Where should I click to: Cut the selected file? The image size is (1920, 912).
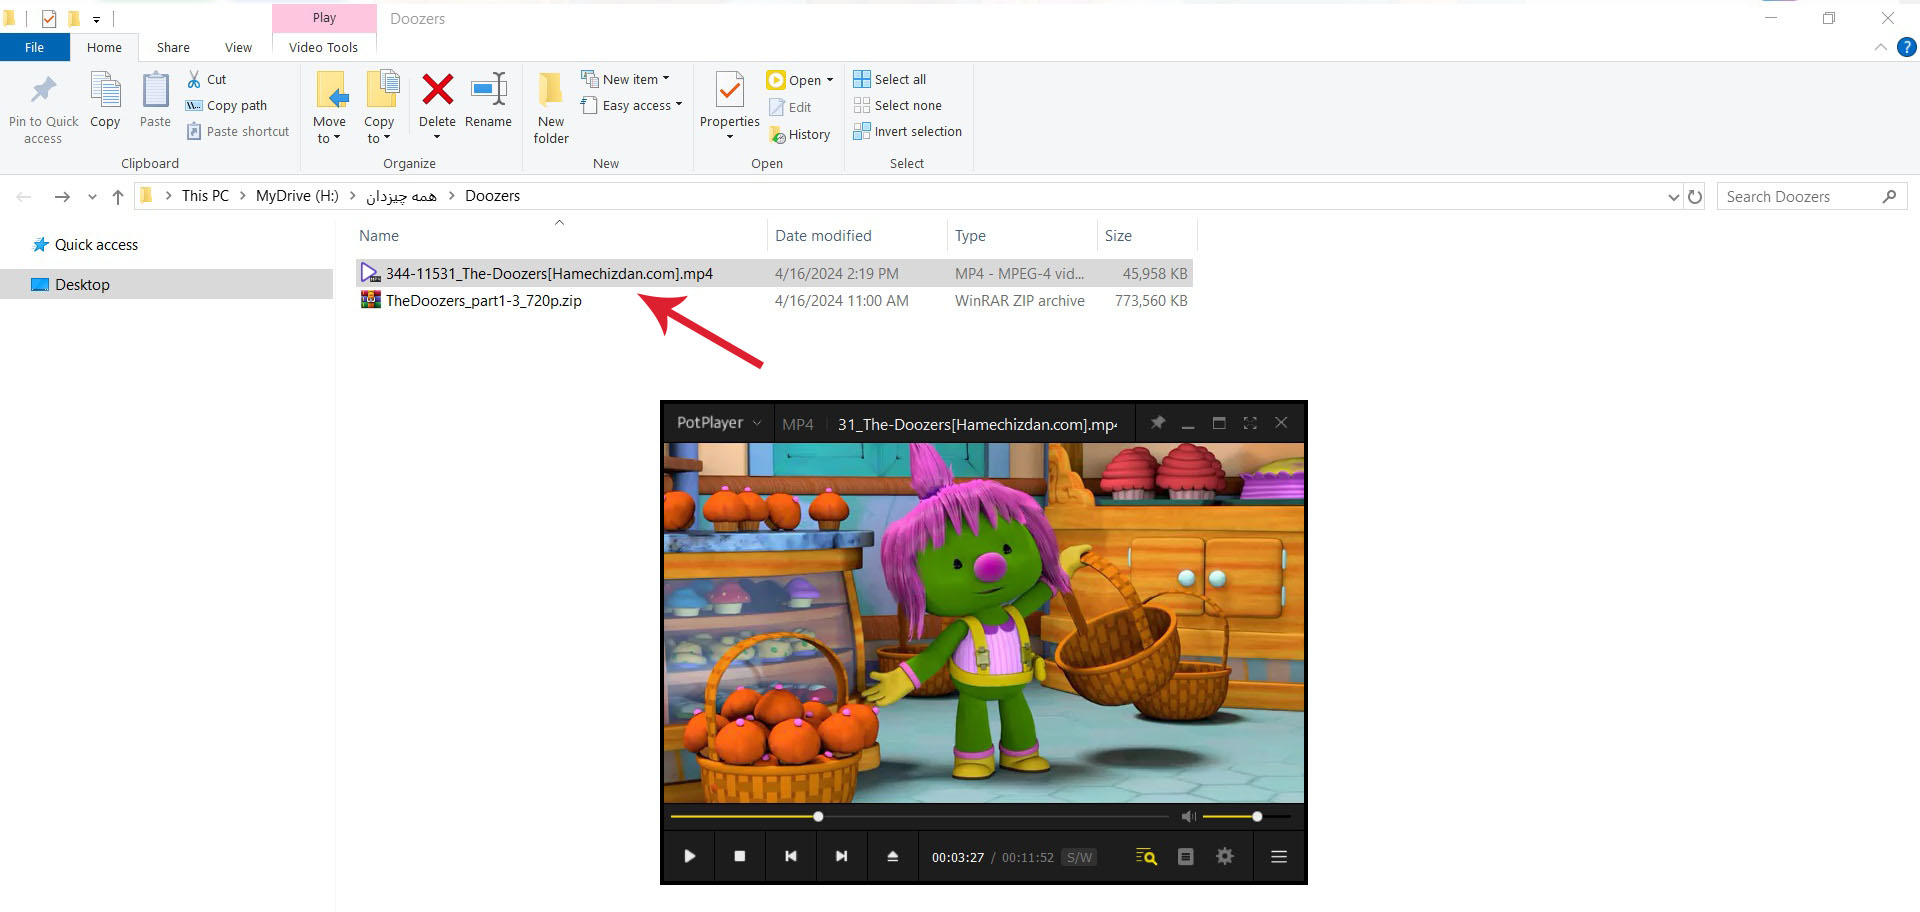[207, 79]
